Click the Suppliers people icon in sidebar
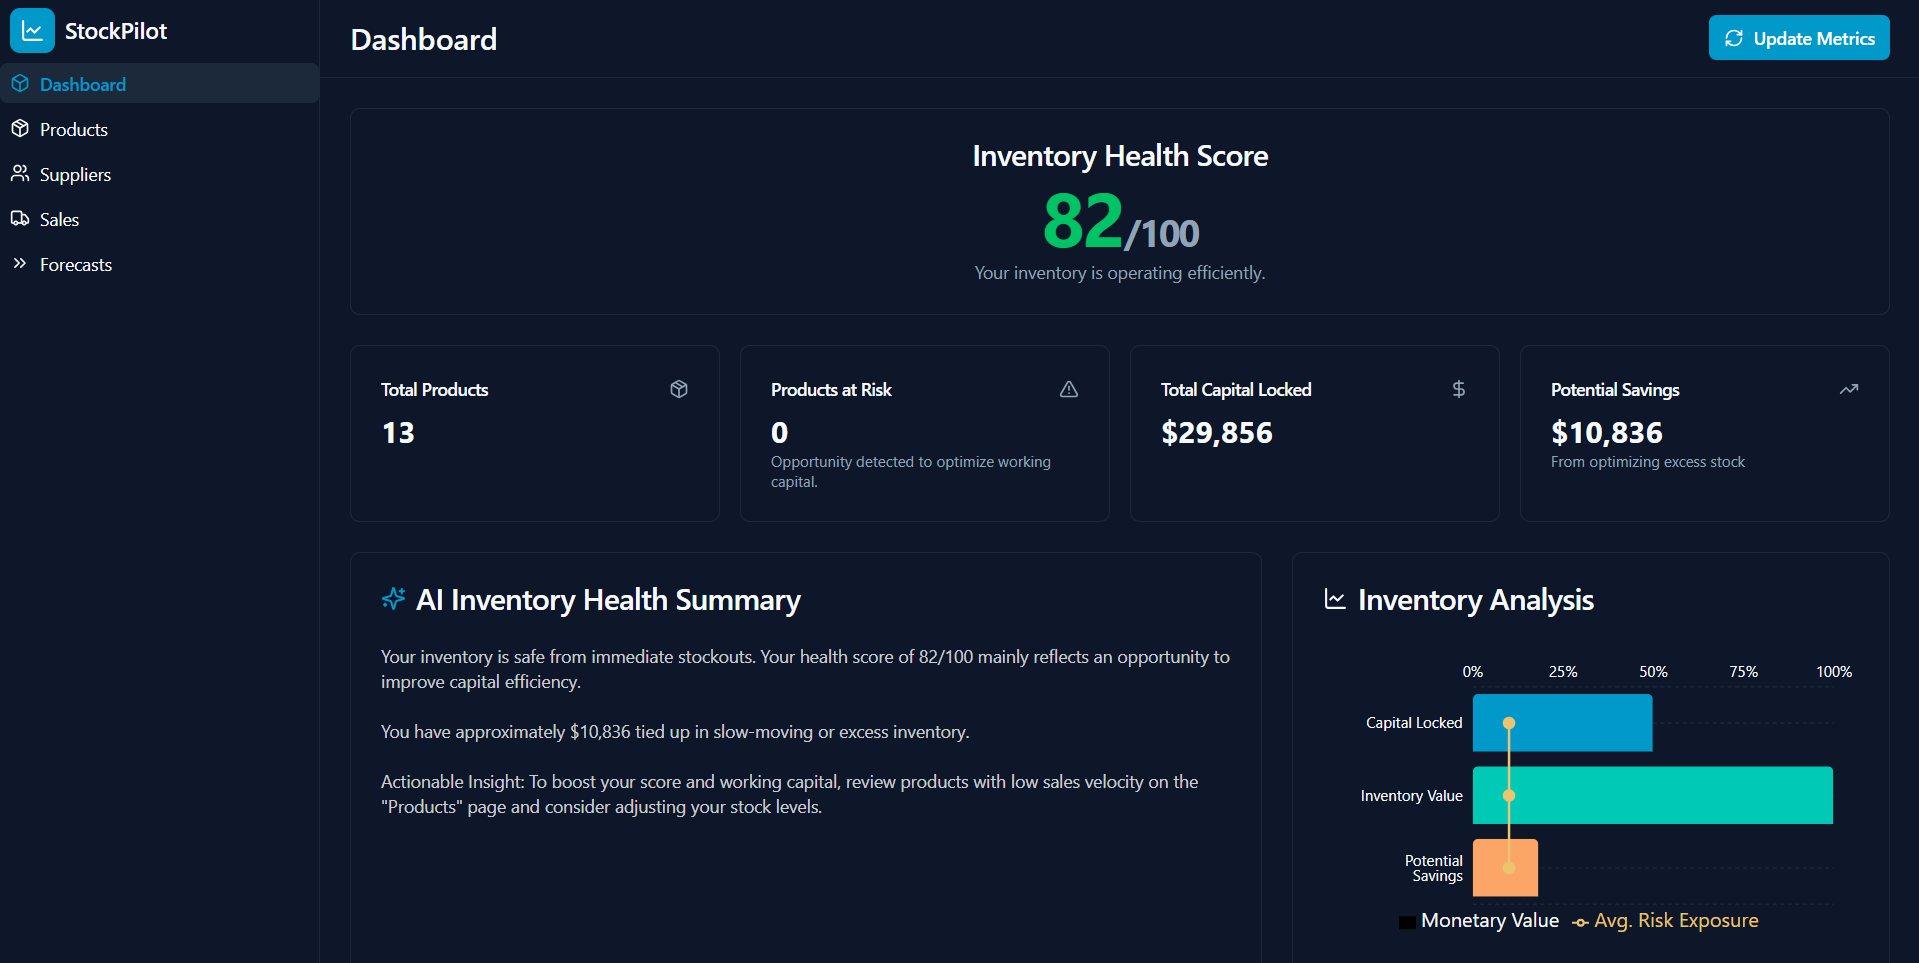 [x=21, y=173]
